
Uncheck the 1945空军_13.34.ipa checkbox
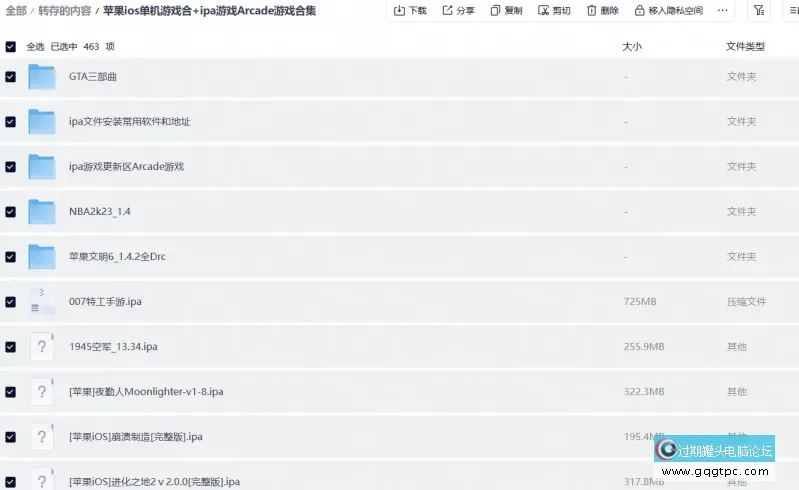pyautogui.click(x=10, y=346)
